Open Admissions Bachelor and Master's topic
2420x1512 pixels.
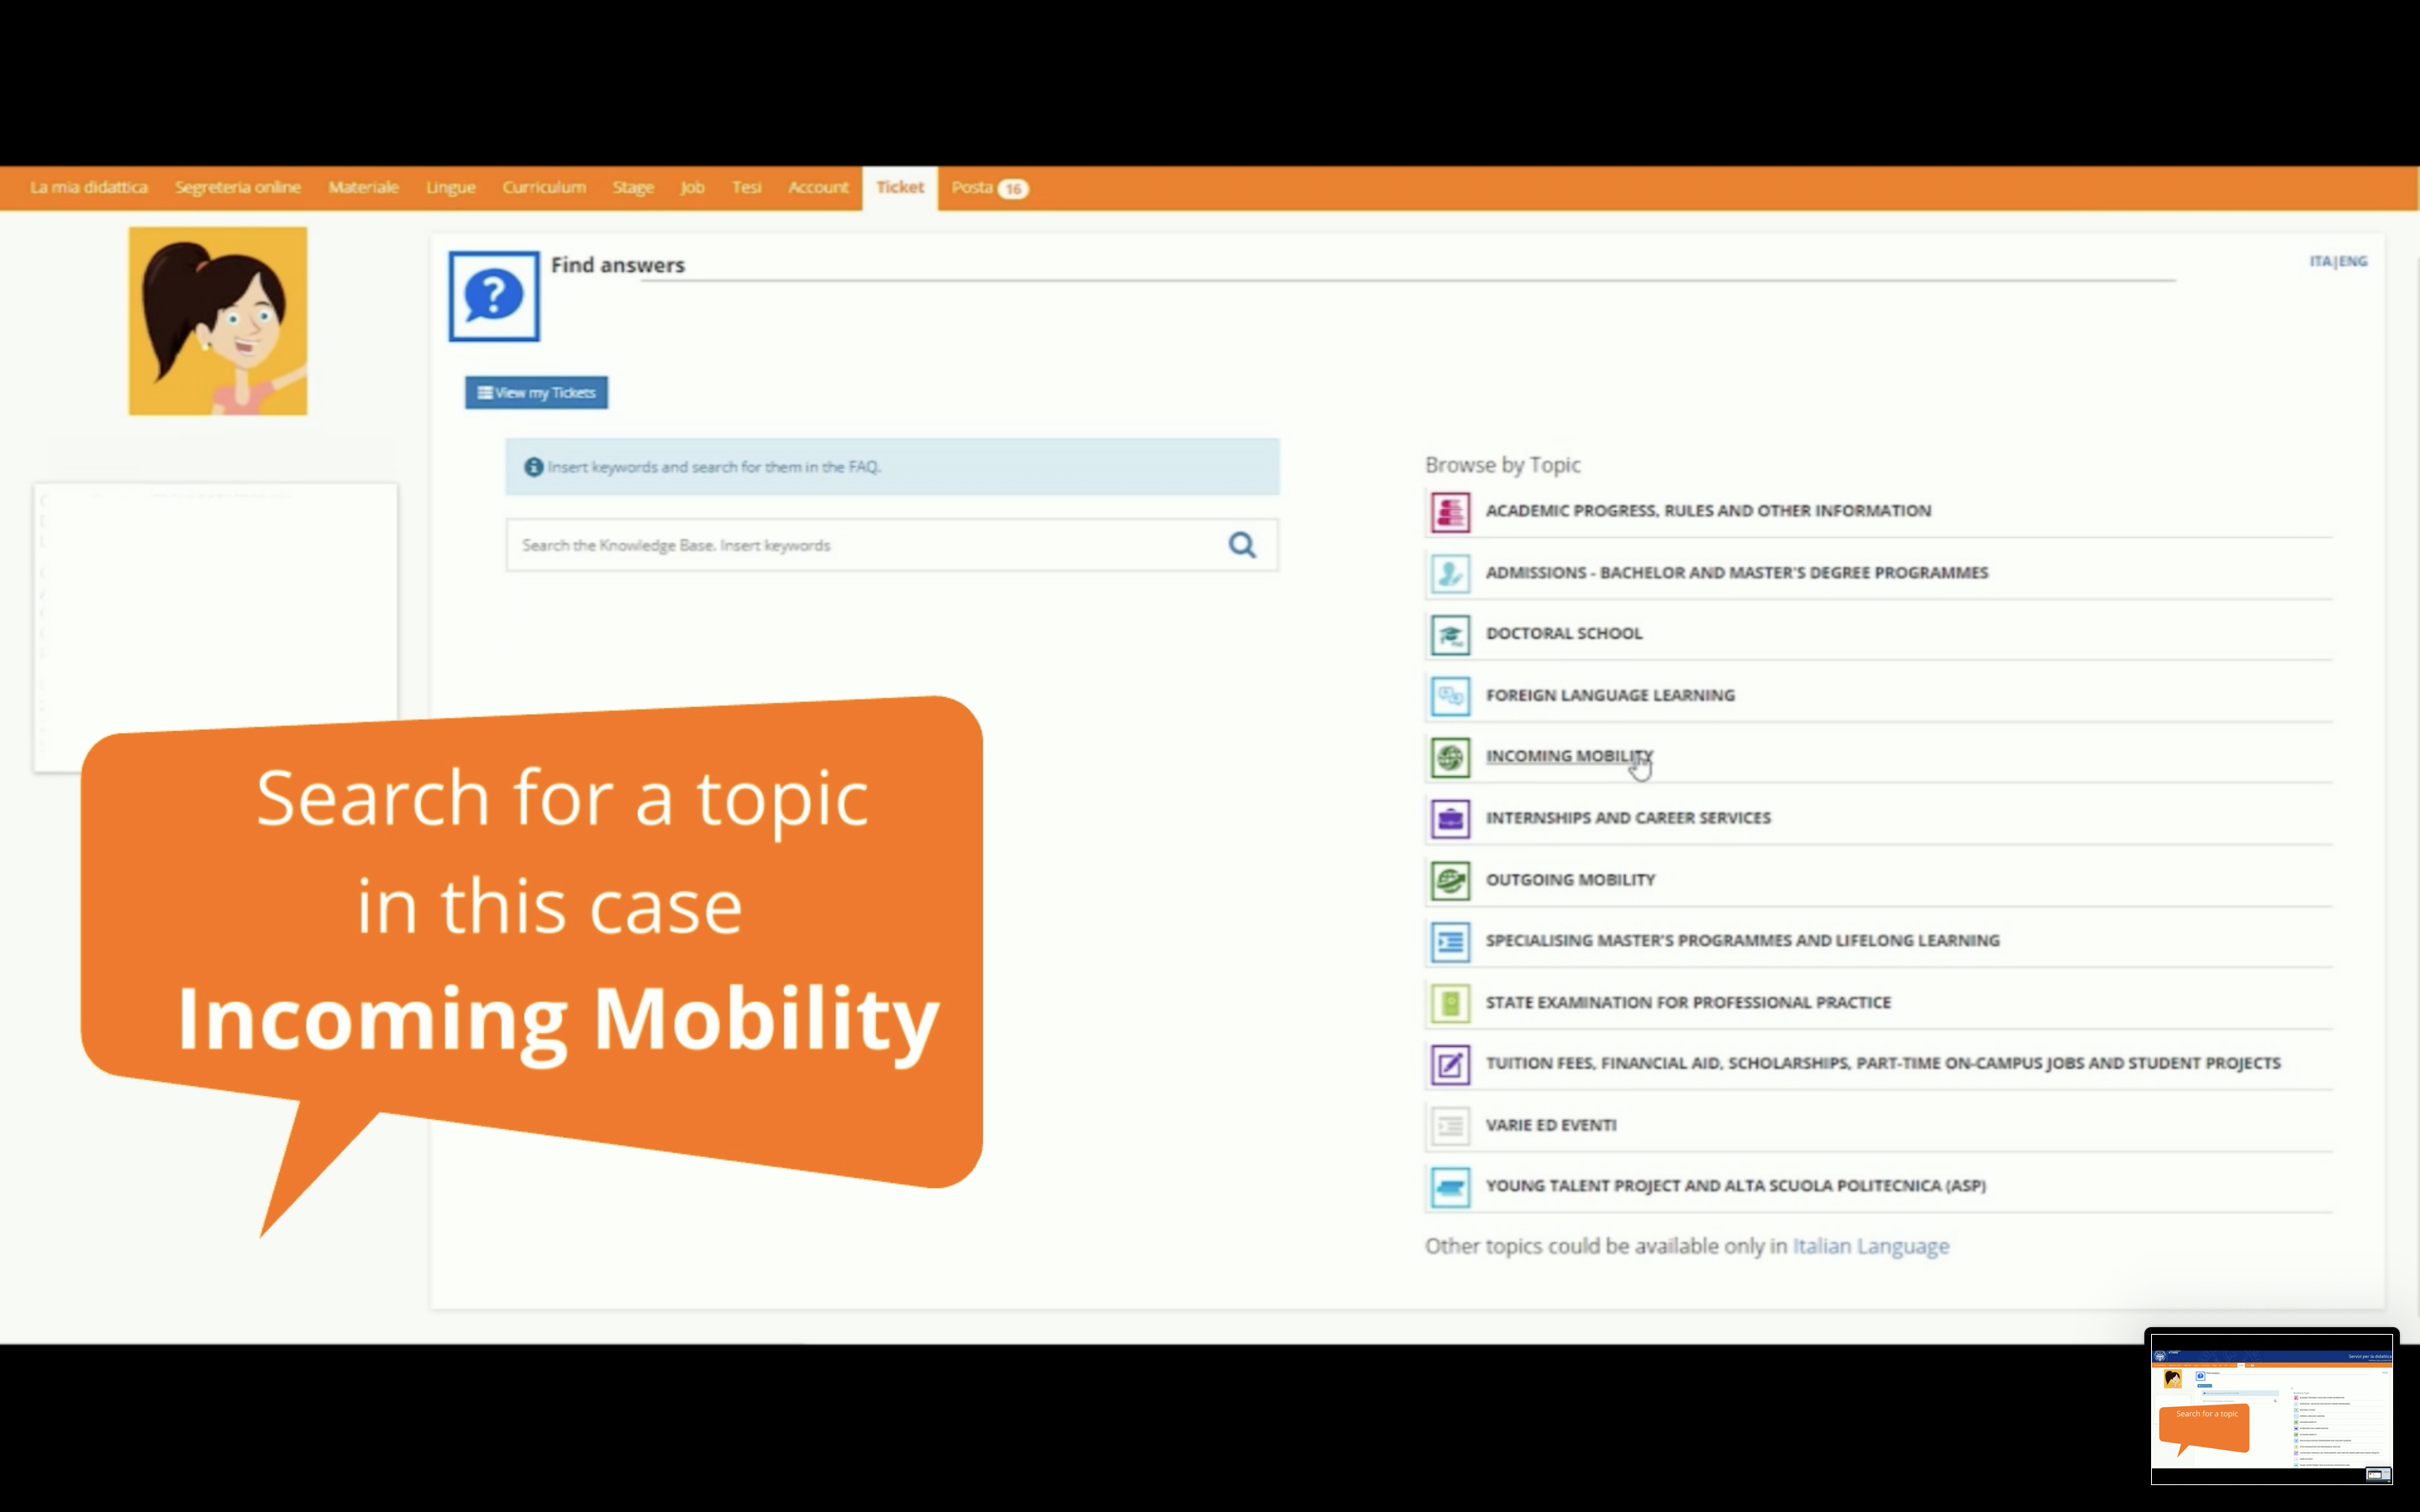pyautogui.click(x=1736, y=573)
